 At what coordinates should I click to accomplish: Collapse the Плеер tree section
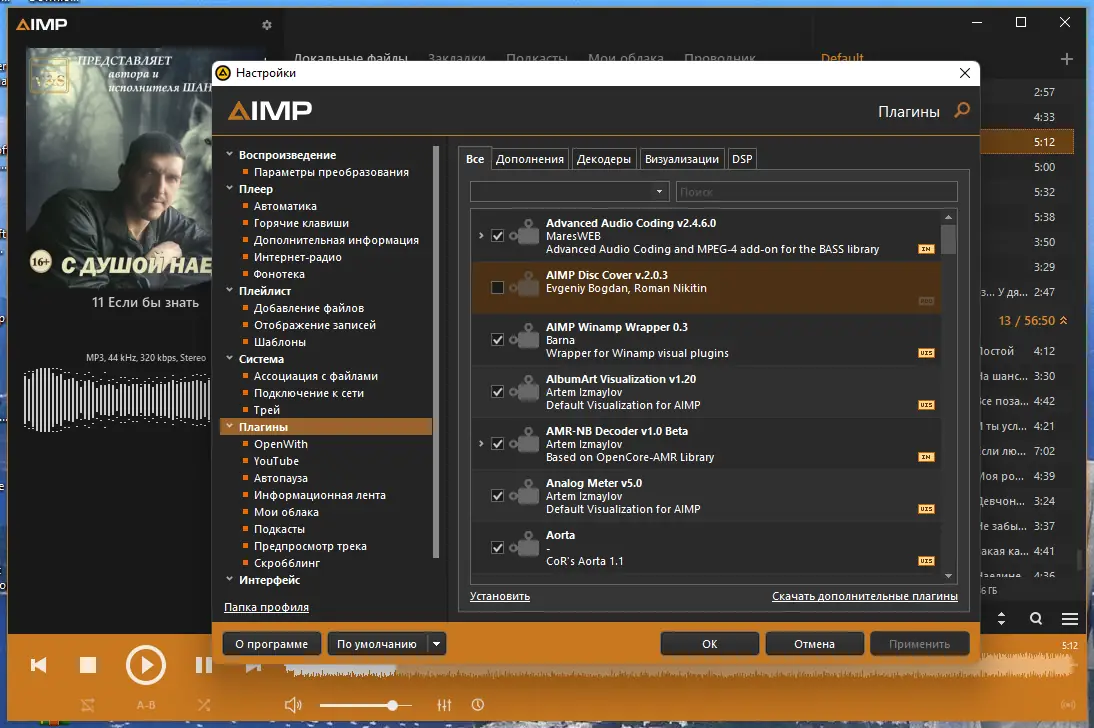[230, 188]
